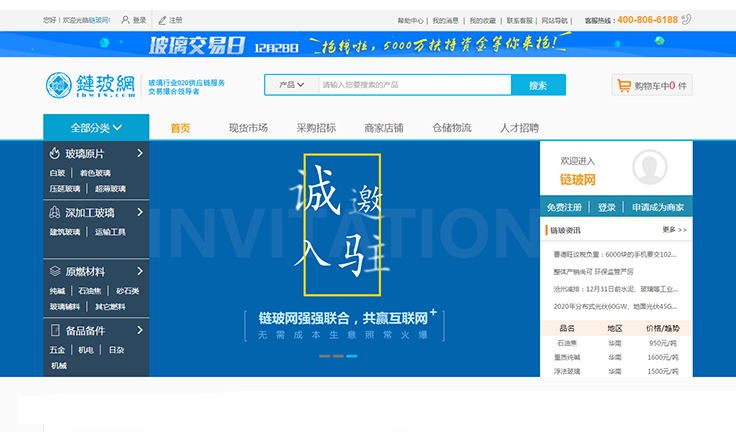Screen dimensions: 736x432
Task: Expand the 玻璃原片 category arrow
Action: [140, 153]
